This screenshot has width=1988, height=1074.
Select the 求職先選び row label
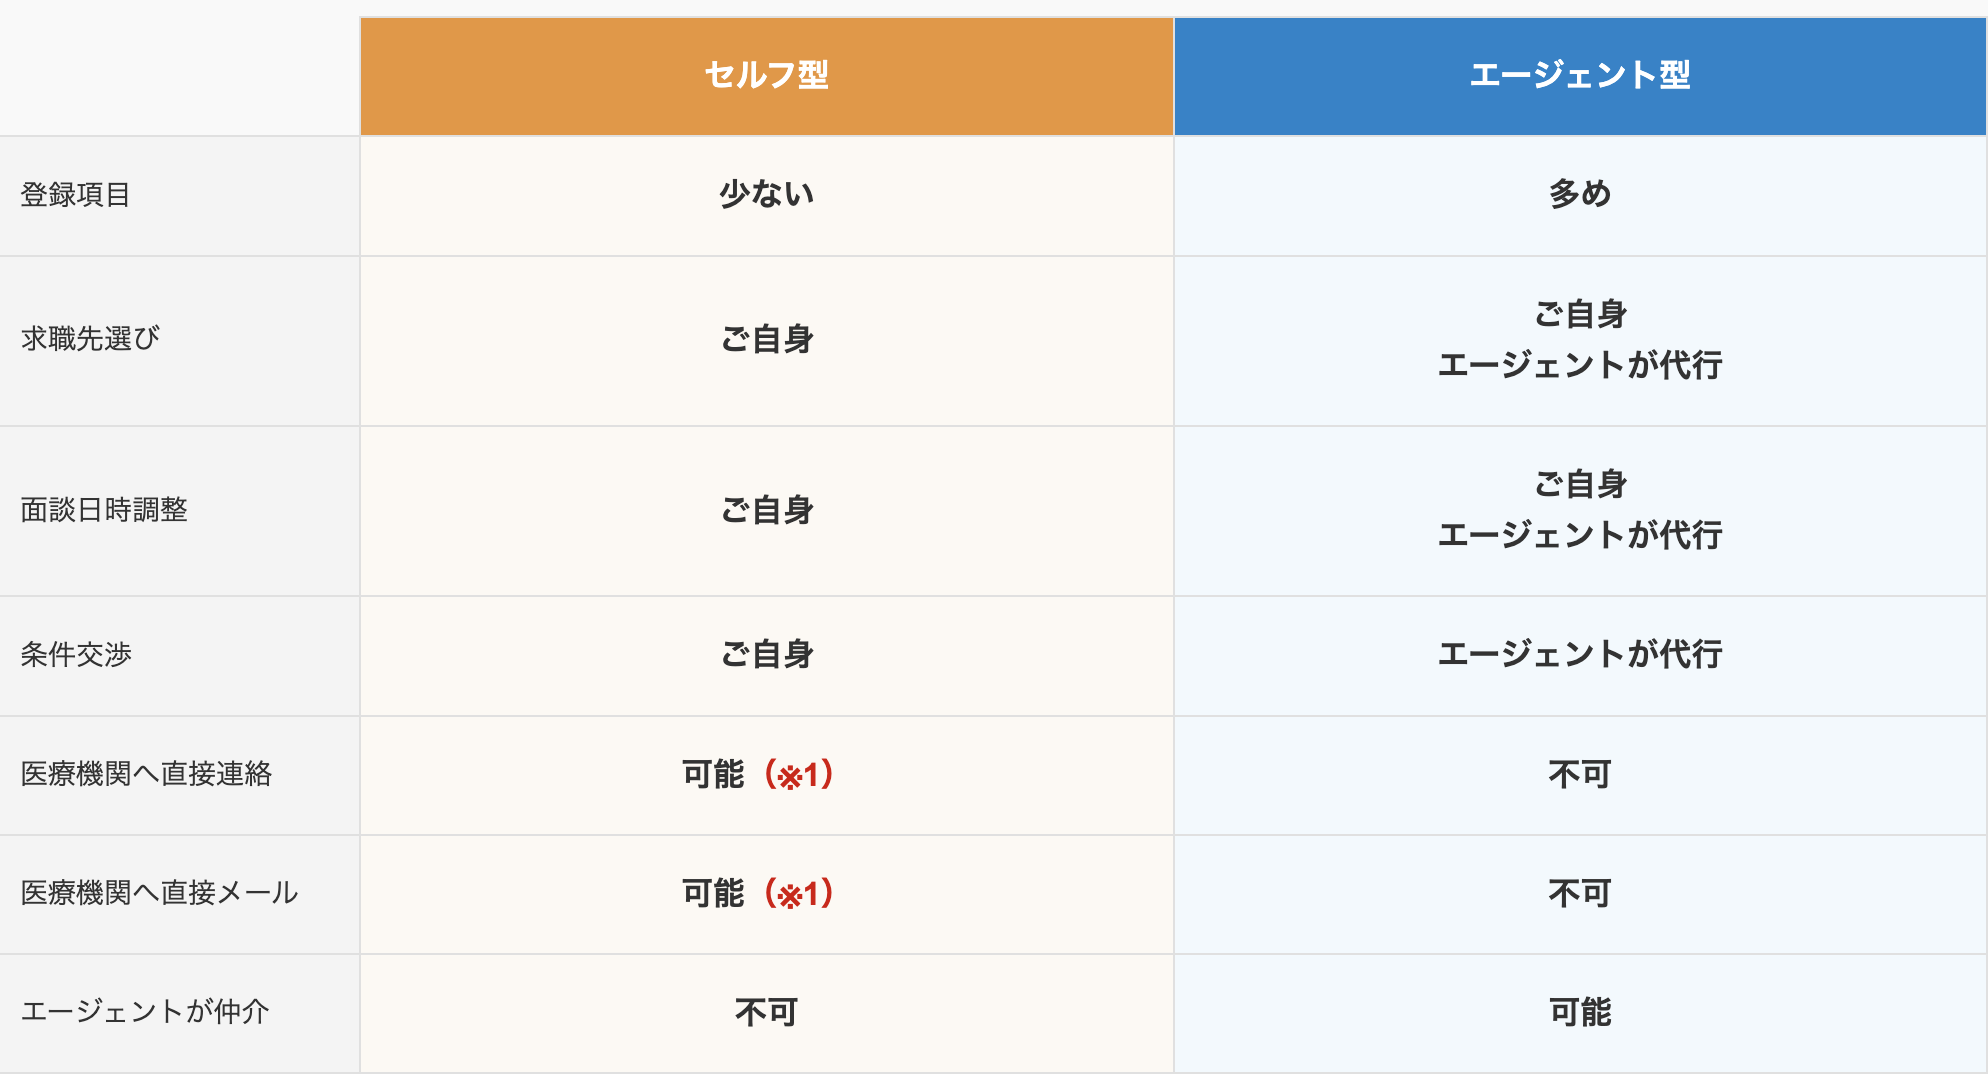point(90,339)
